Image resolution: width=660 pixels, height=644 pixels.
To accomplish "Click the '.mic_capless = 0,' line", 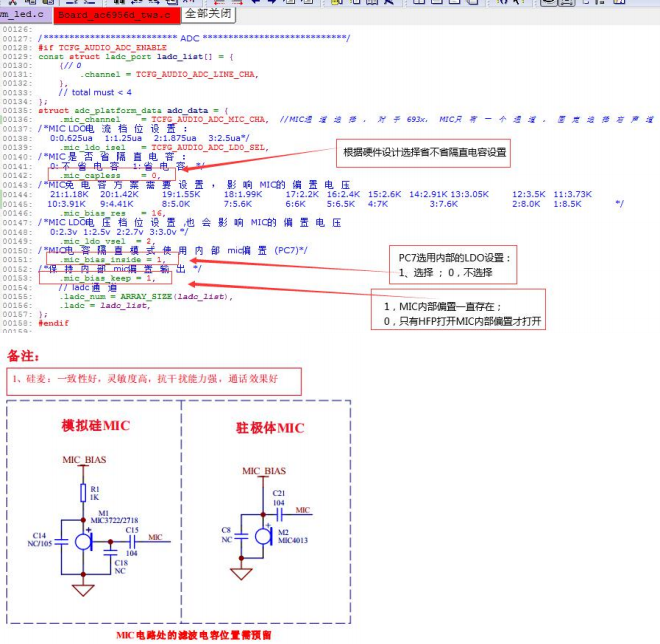I will [110, 175].
